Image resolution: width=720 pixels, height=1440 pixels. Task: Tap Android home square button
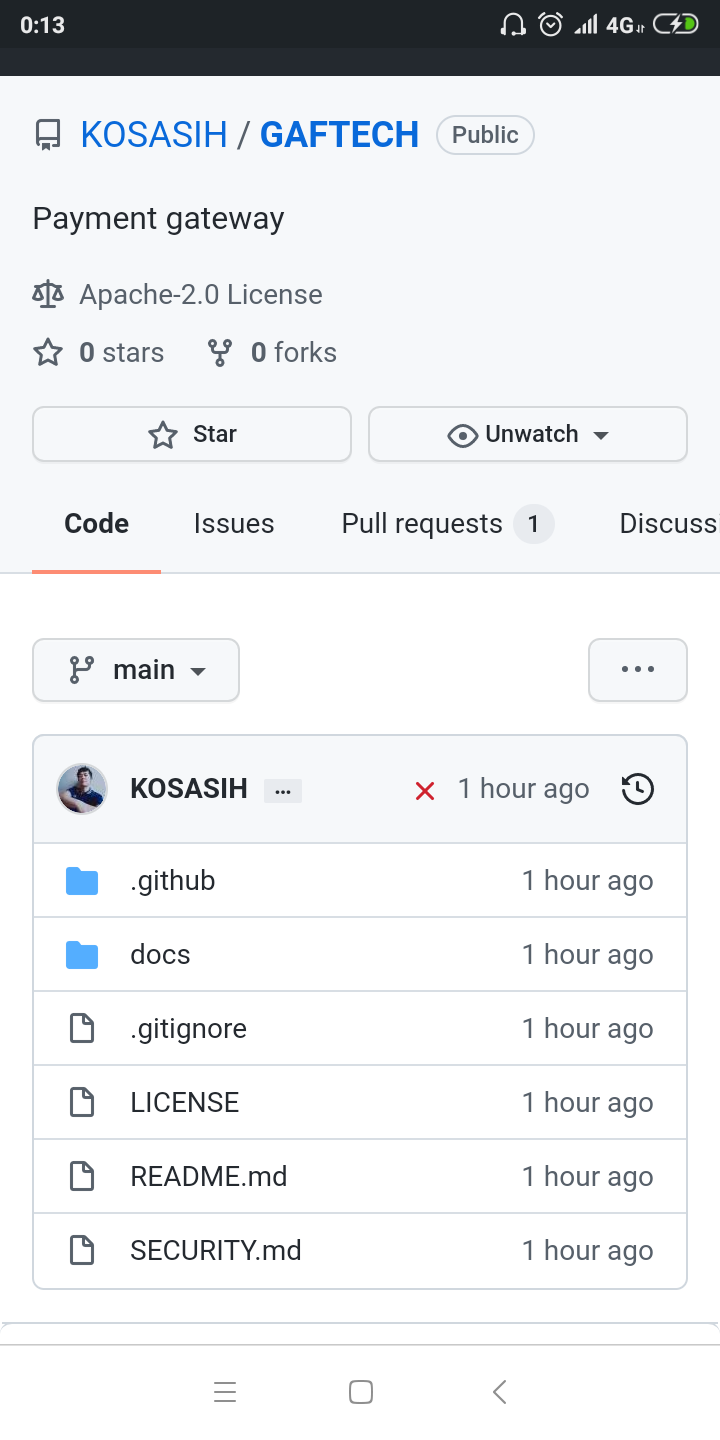coord(360,1391)
